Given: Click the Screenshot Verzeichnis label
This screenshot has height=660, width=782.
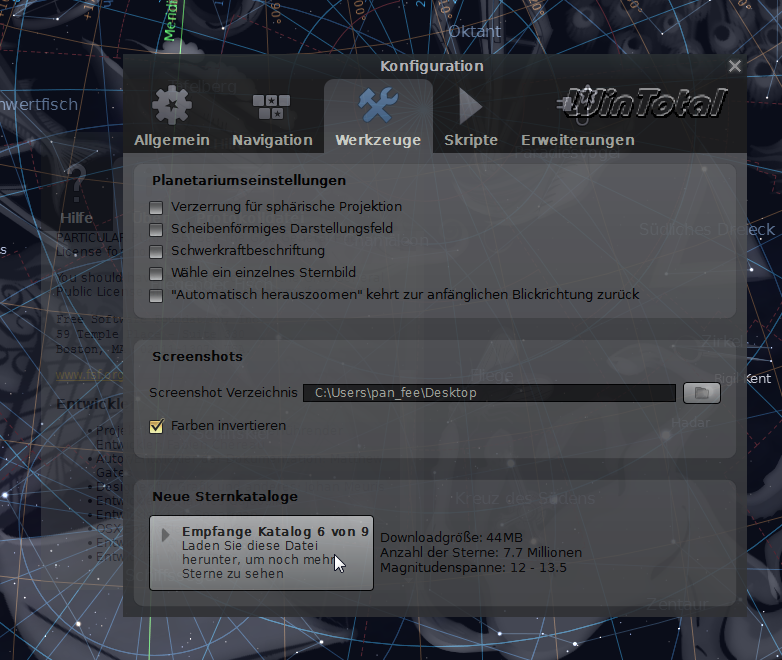Looking at the screenshot, I should pos(223,393).
